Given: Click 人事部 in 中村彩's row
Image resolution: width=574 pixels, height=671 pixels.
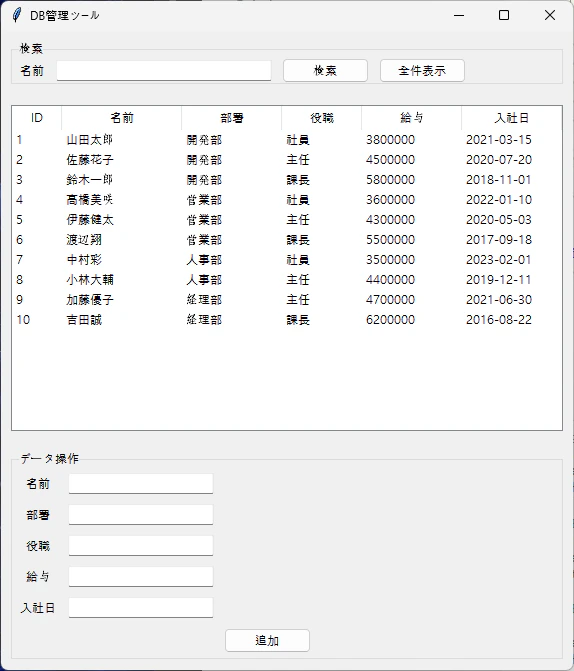Looking at the screenshot, I should [204, 260].
